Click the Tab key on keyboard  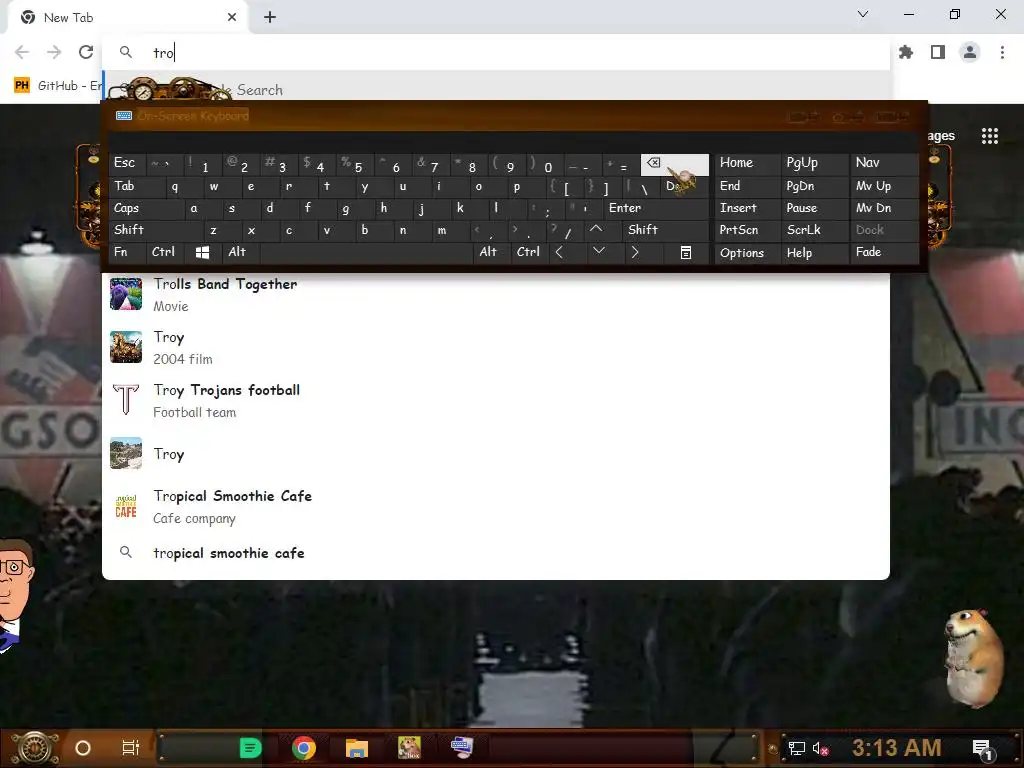click(x=137, y=186)
